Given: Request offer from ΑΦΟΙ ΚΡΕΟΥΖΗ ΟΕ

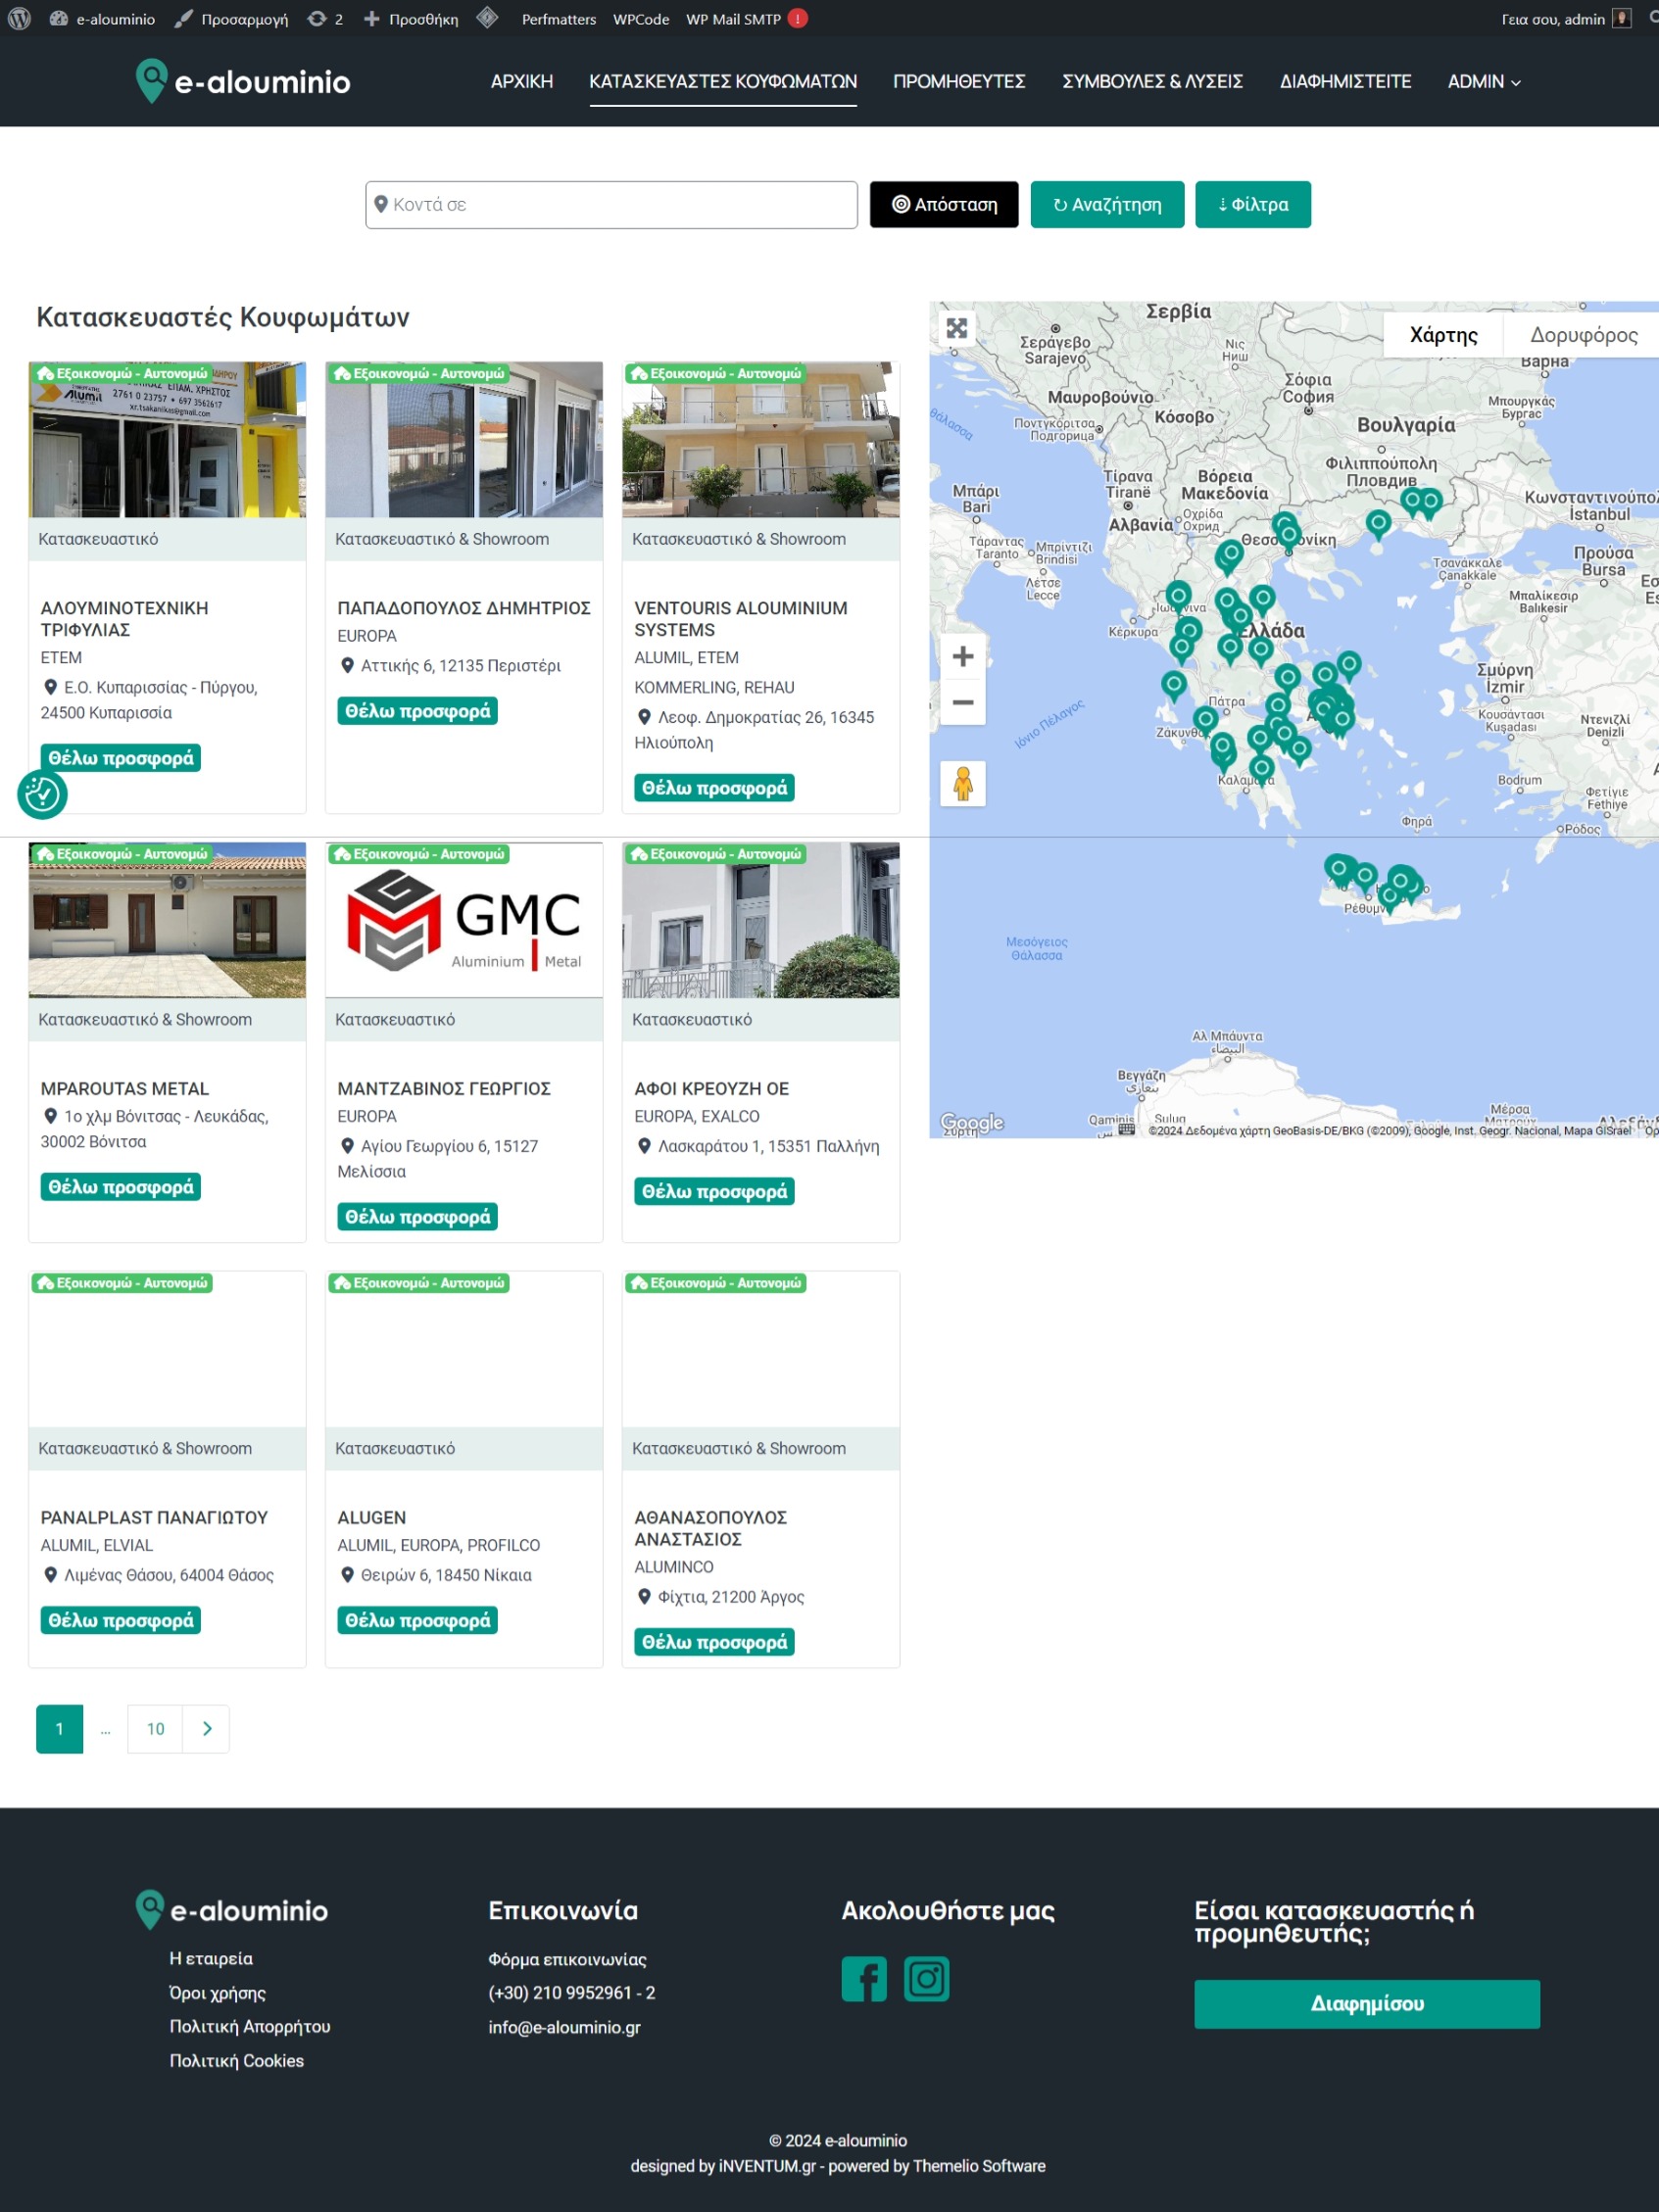Looking at the screenshot, I should pos(715,1192).
